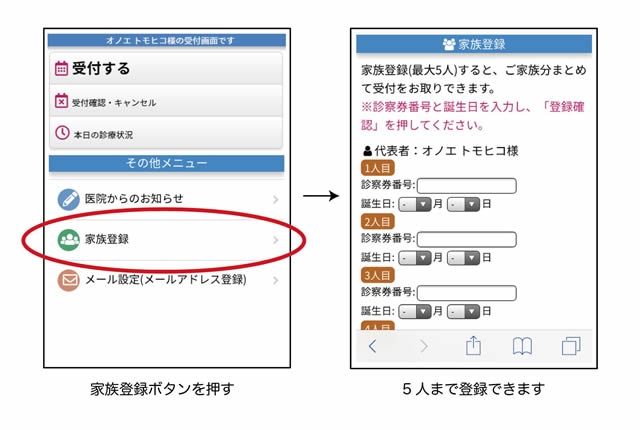Tap chevron at right of 家族登録
The height and width of the screenshot is (430, 640).
tap(276, 240)
